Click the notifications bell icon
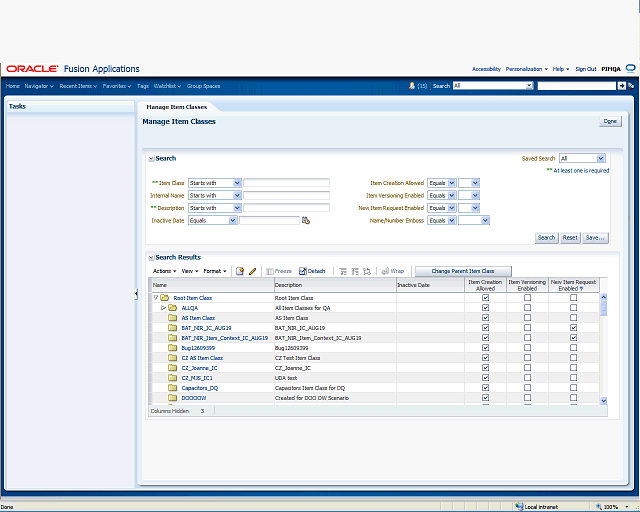640x512 pixels. click(x=412, y=86)
